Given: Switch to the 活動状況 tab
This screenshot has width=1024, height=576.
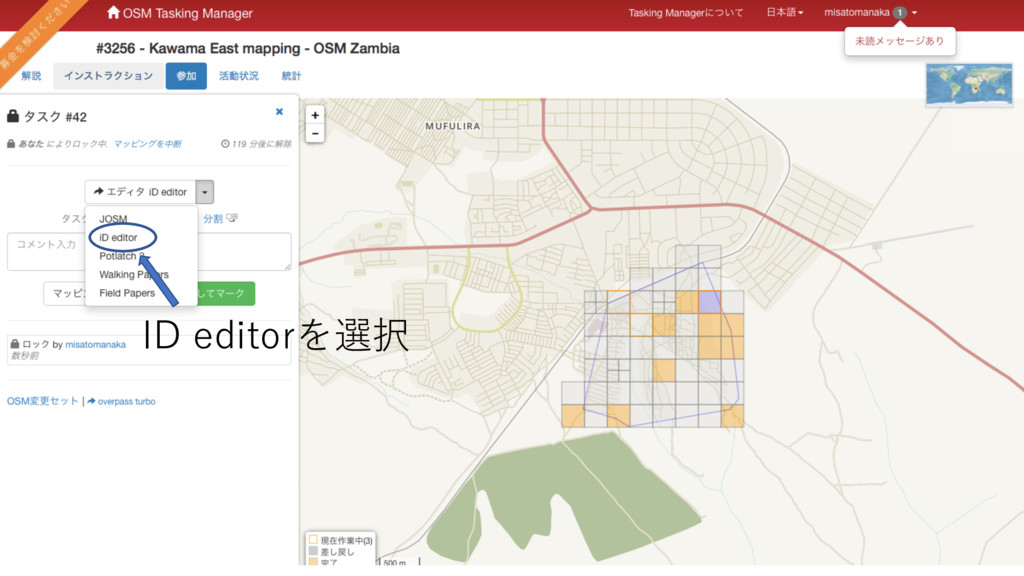Looking at the screenshot, I should point(238,76).
